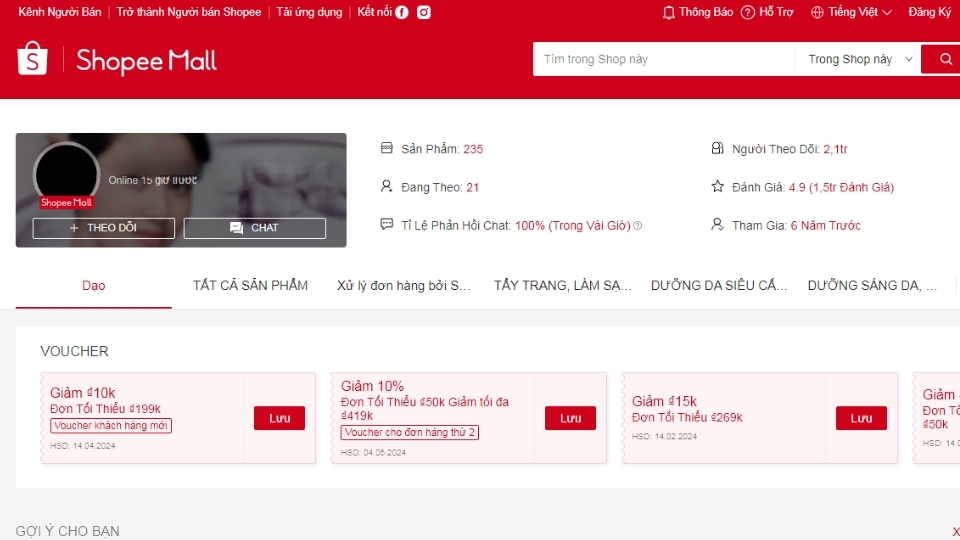The image size is (960, 540).
Task: Click the Shopee Mall wordmark
Action: point(146,60)
